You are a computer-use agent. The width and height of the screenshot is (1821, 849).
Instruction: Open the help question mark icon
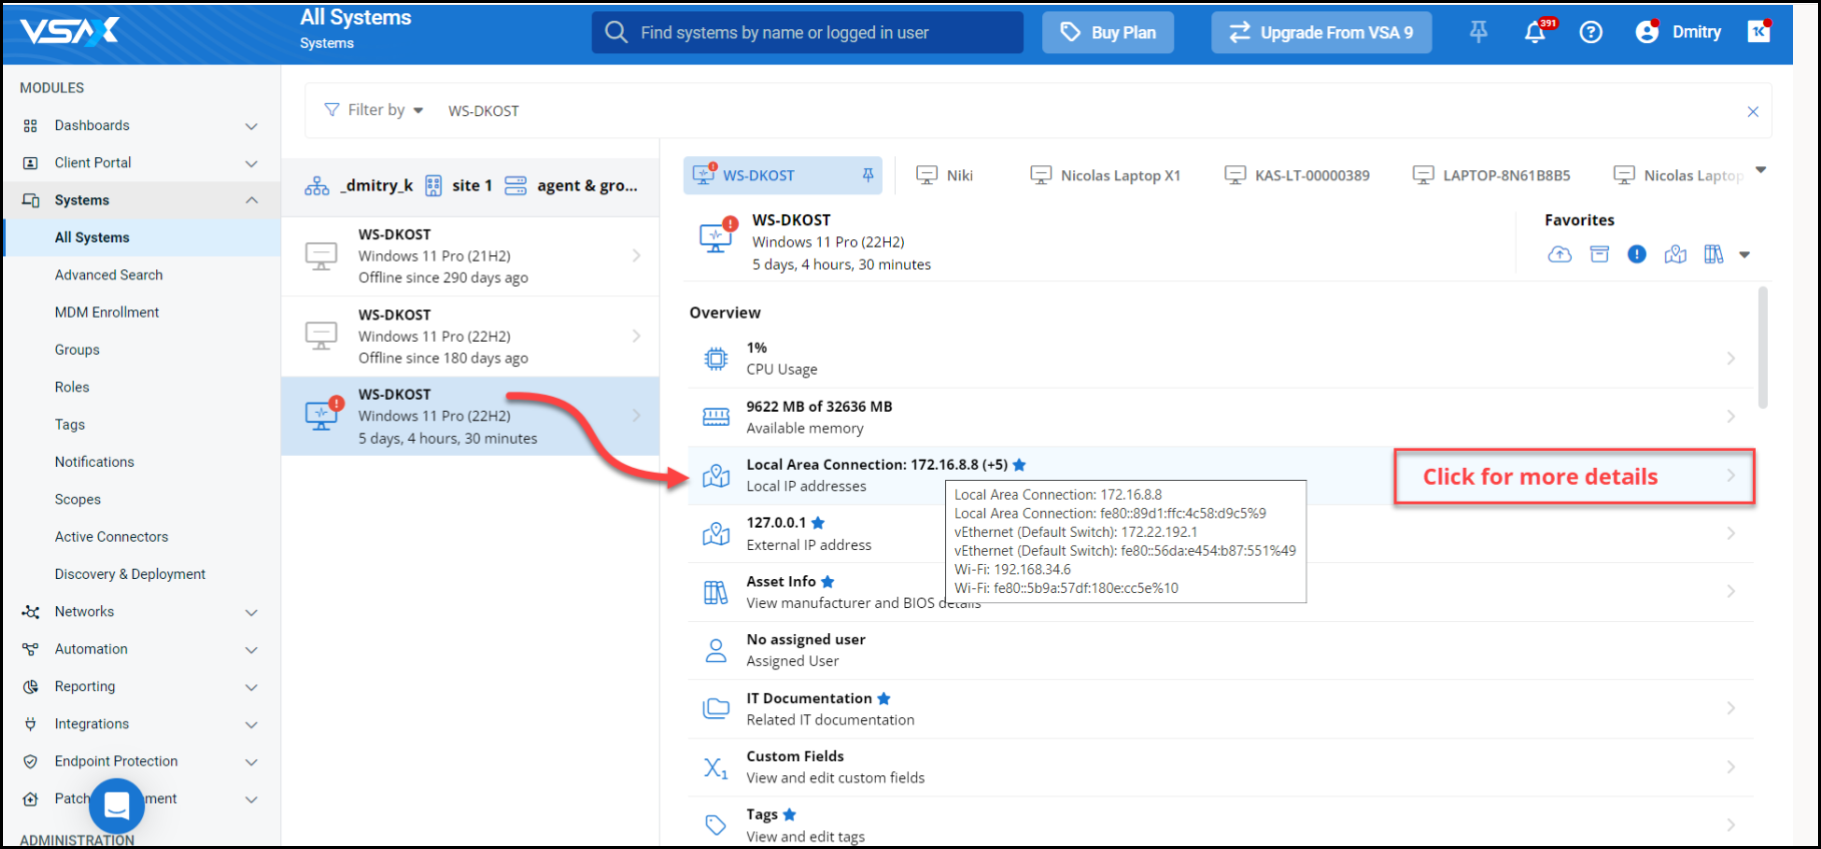coord(1590,32)
